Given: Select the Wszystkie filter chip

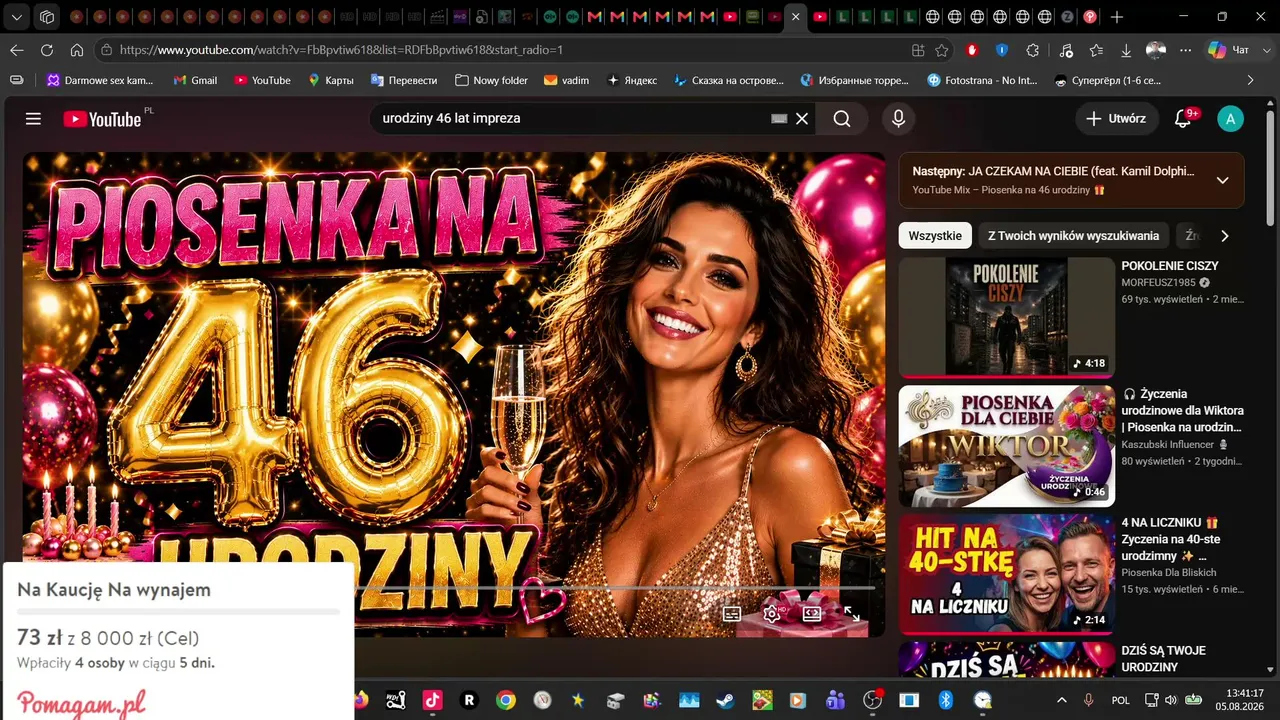Looking at the screenshot, I should [935, 236].
